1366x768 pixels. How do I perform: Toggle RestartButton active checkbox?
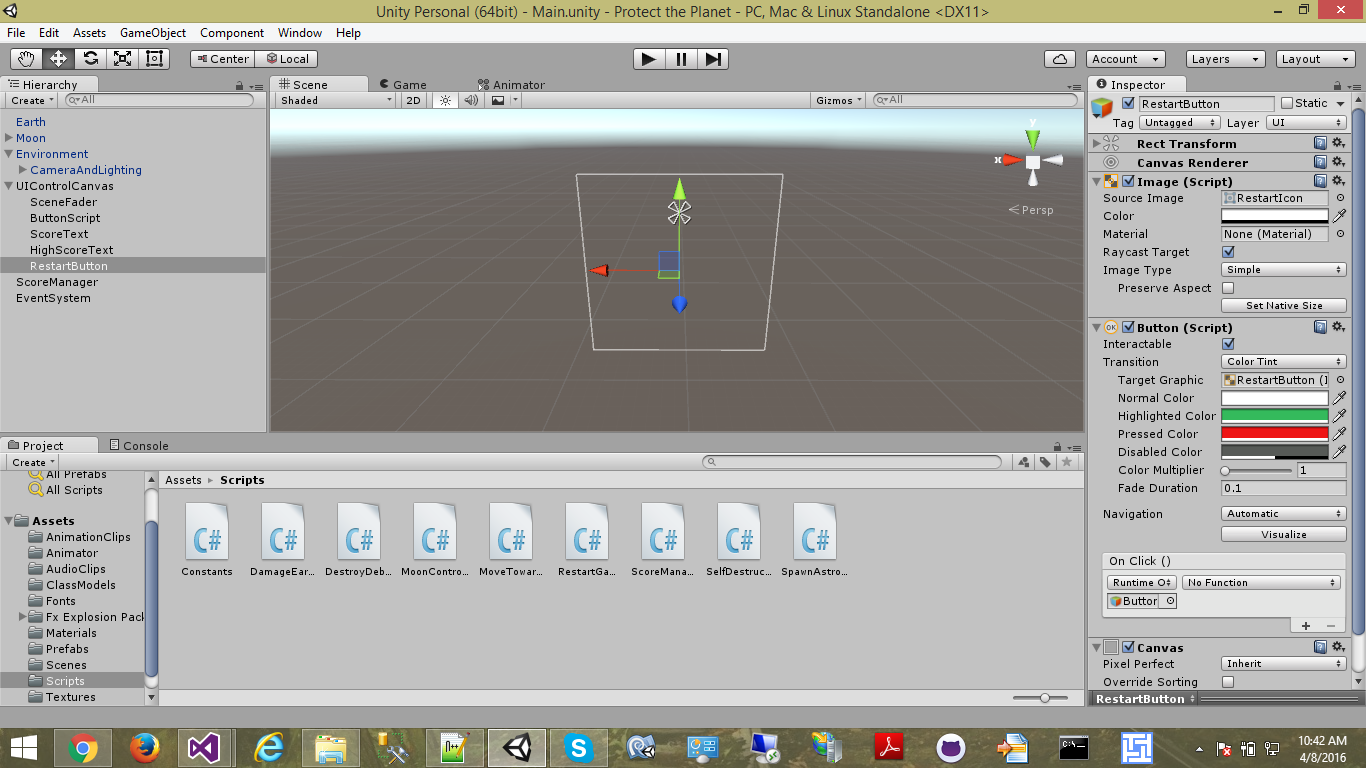tap(1129, 103)
